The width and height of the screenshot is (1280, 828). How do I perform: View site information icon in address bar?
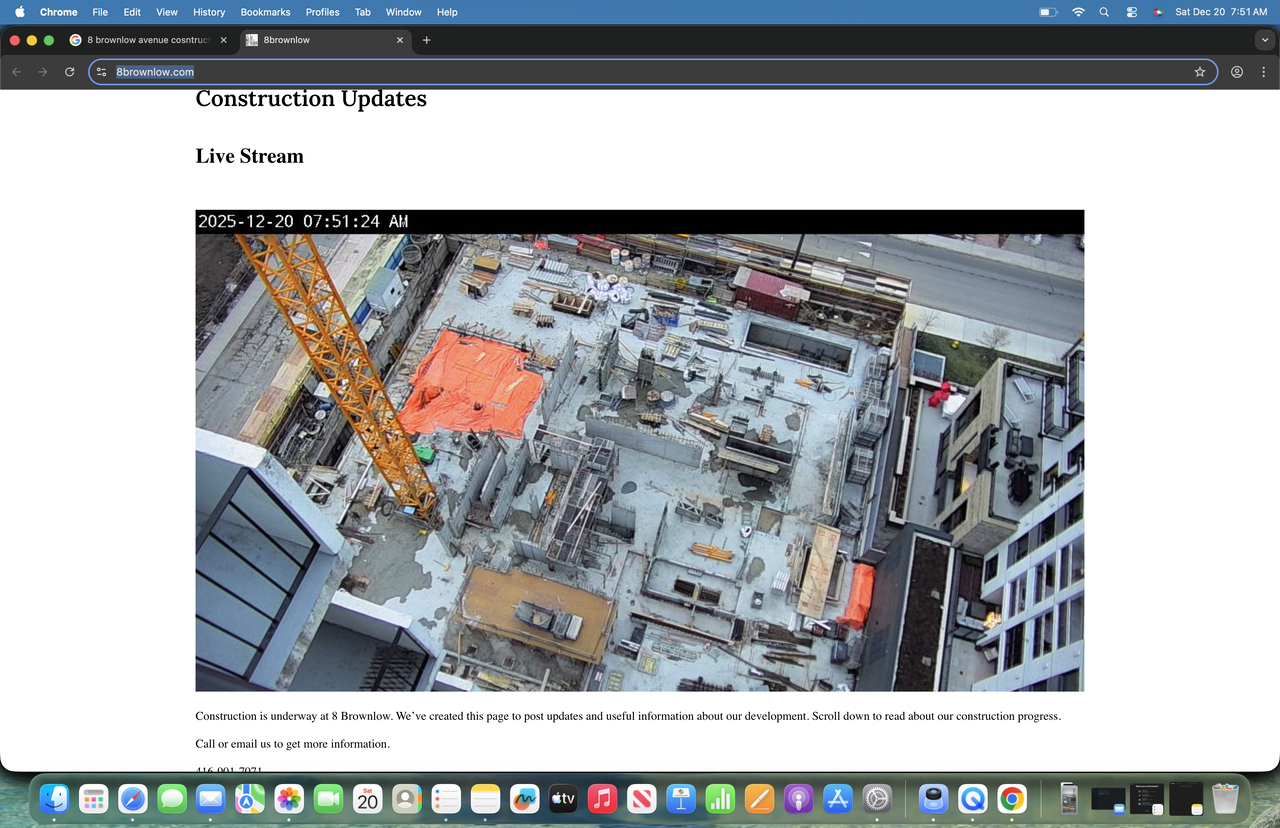101,72
